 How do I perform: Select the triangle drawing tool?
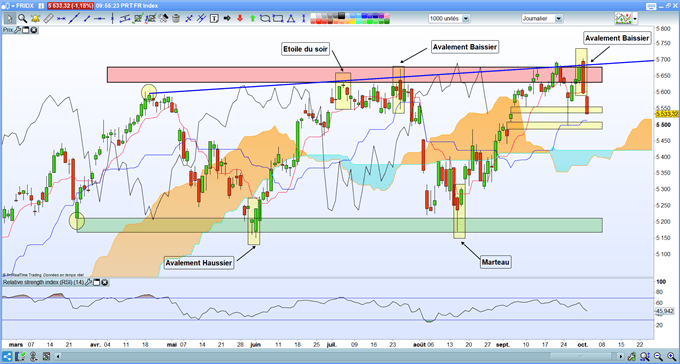[291, 19]
